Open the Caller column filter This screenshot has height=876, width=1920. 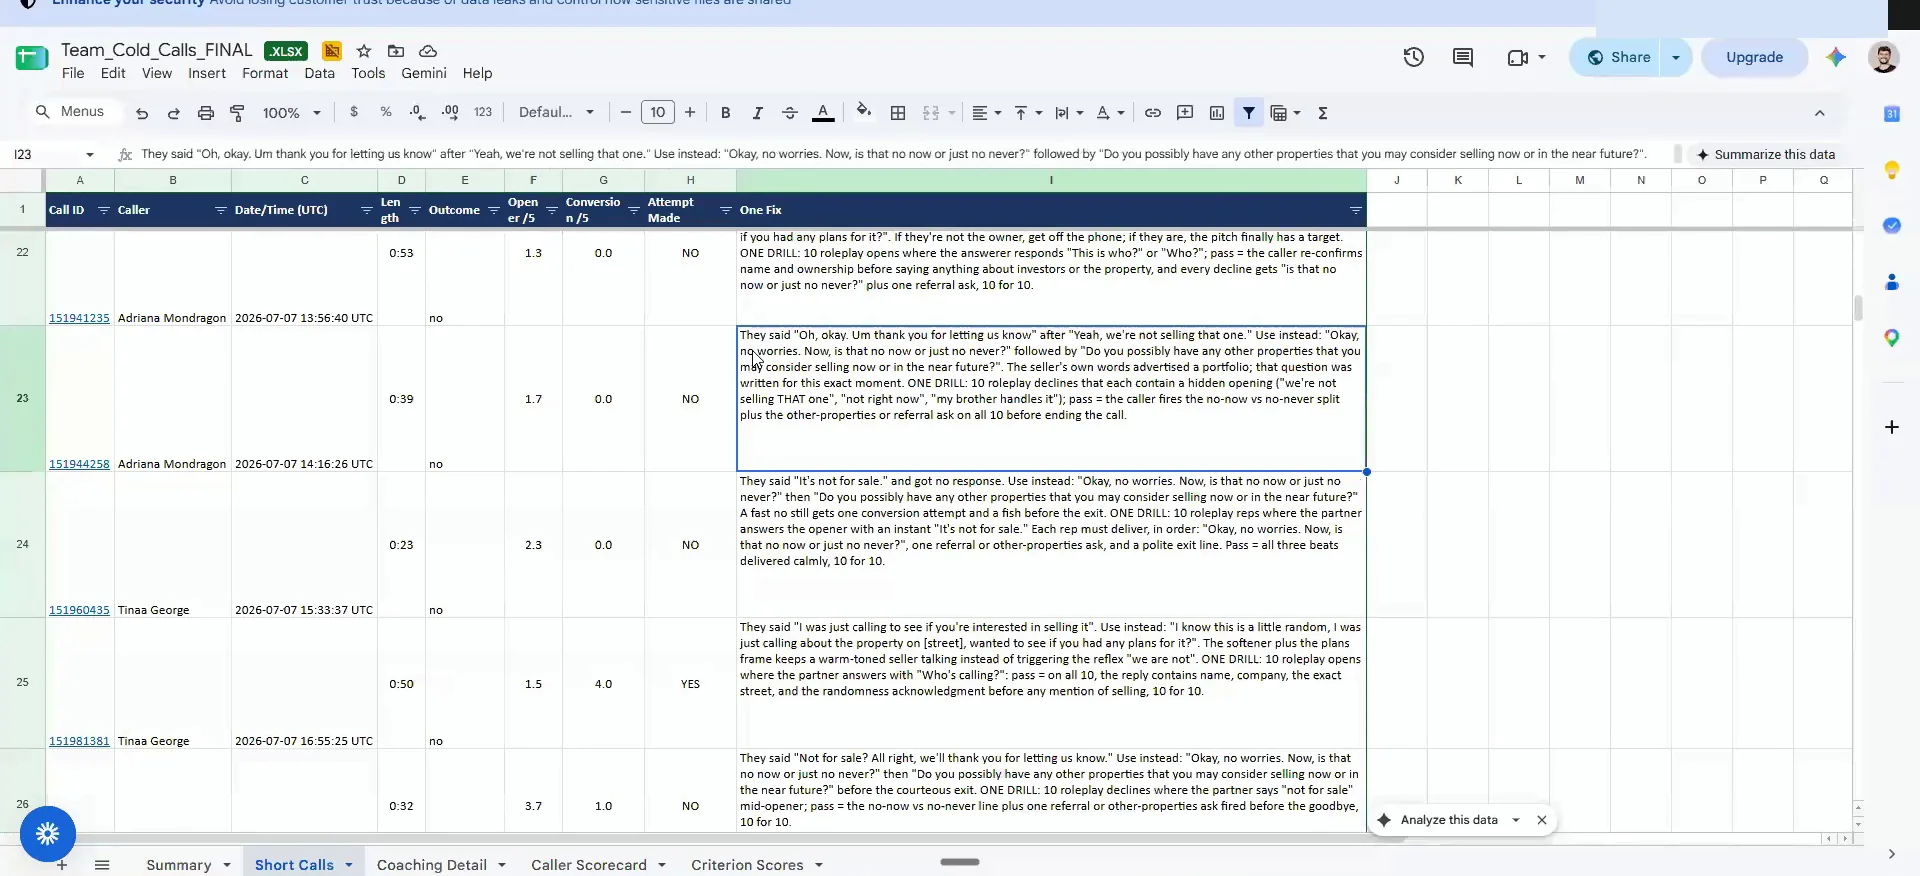pos(221,210)
